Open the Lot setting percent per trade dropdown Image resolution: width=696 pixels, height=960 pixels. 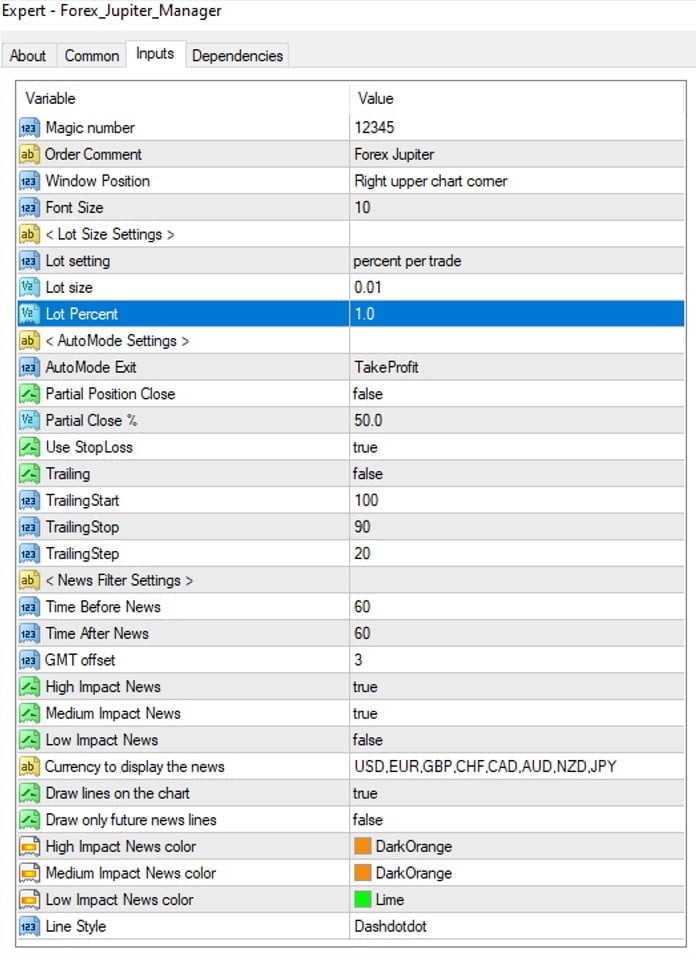406,261
